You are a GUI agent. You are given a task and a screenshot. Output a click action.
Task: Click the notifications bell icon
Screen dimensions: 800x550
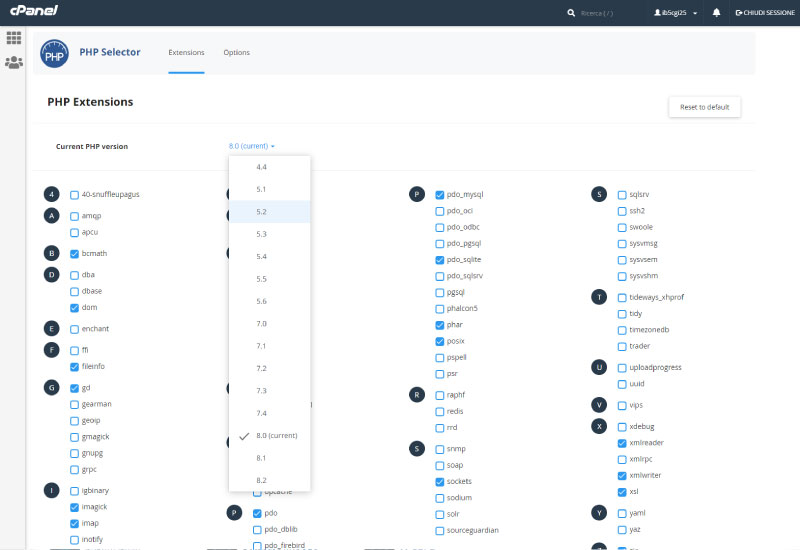(716, 13)
